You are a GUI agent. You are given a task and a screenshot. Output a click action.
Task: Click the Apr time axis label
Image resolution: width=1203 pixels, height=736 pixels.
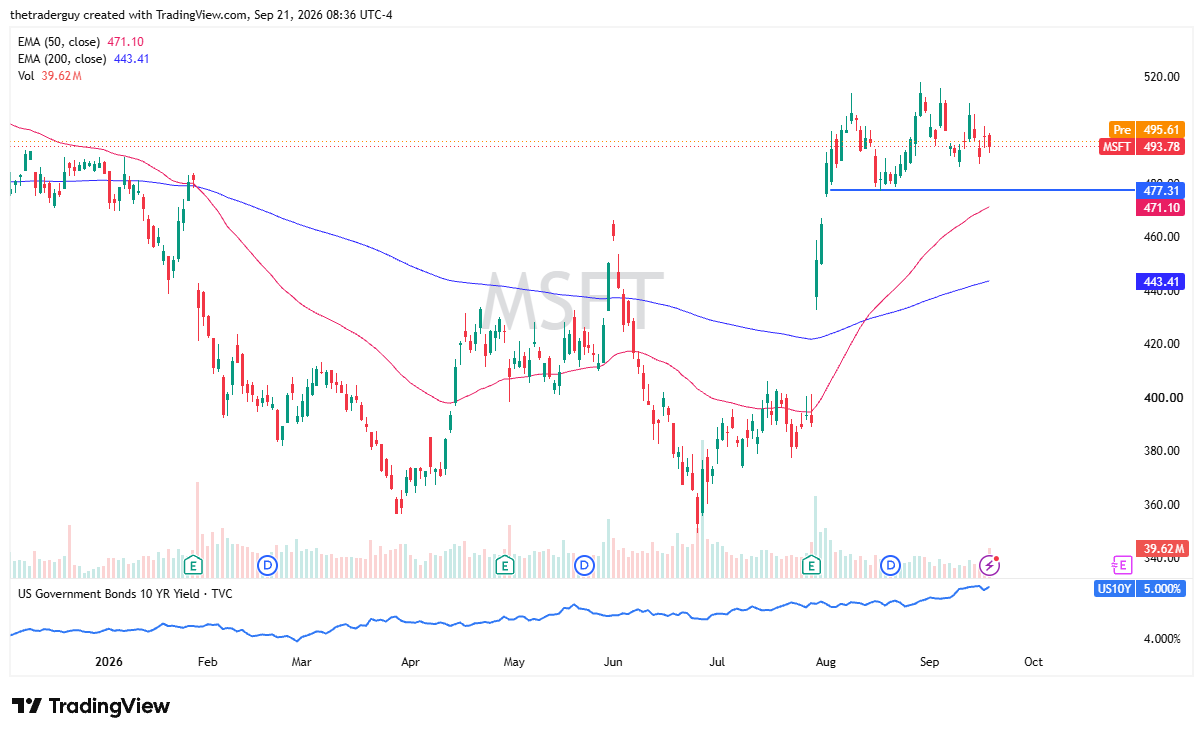pyautogui.click(x=409, y=662)
